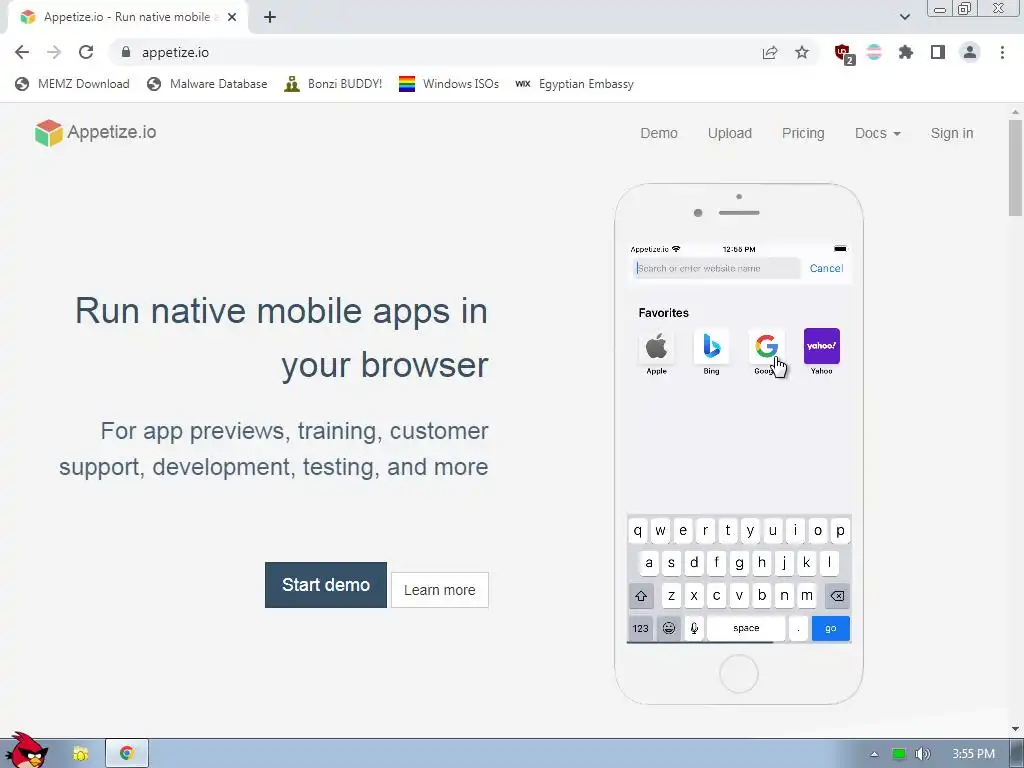
Task: Tap the period key on phone keyboard
Action: [x=798, y=628]
